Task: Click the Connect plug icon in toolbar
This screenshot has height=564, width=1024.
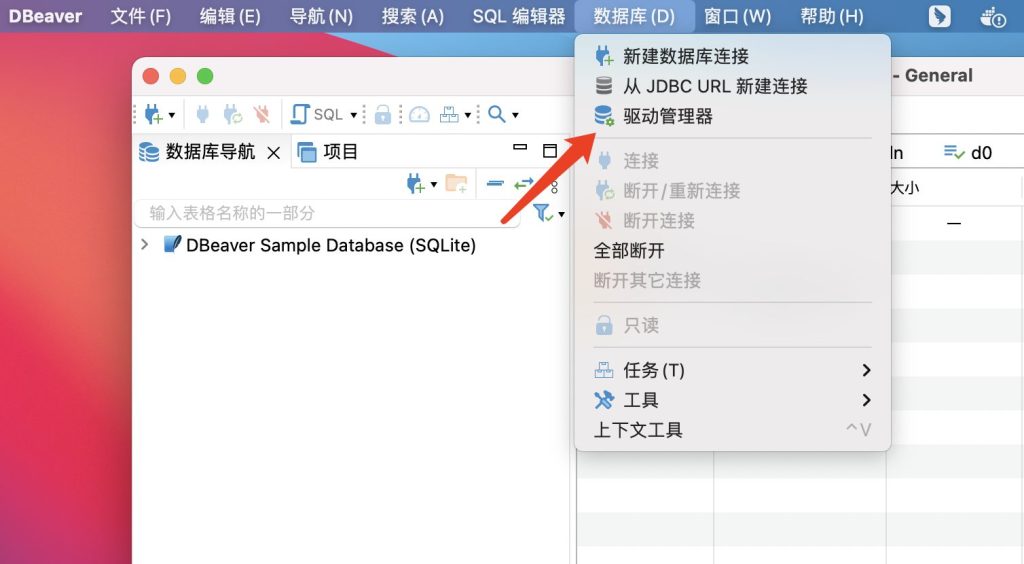Action: (x=202, y=115)
